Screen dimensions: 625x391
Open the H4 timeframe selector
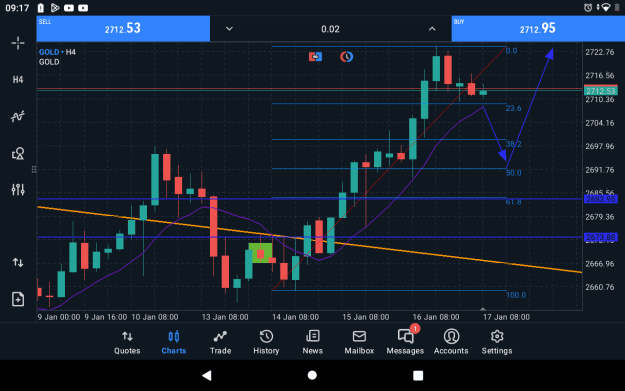(18, 80)
